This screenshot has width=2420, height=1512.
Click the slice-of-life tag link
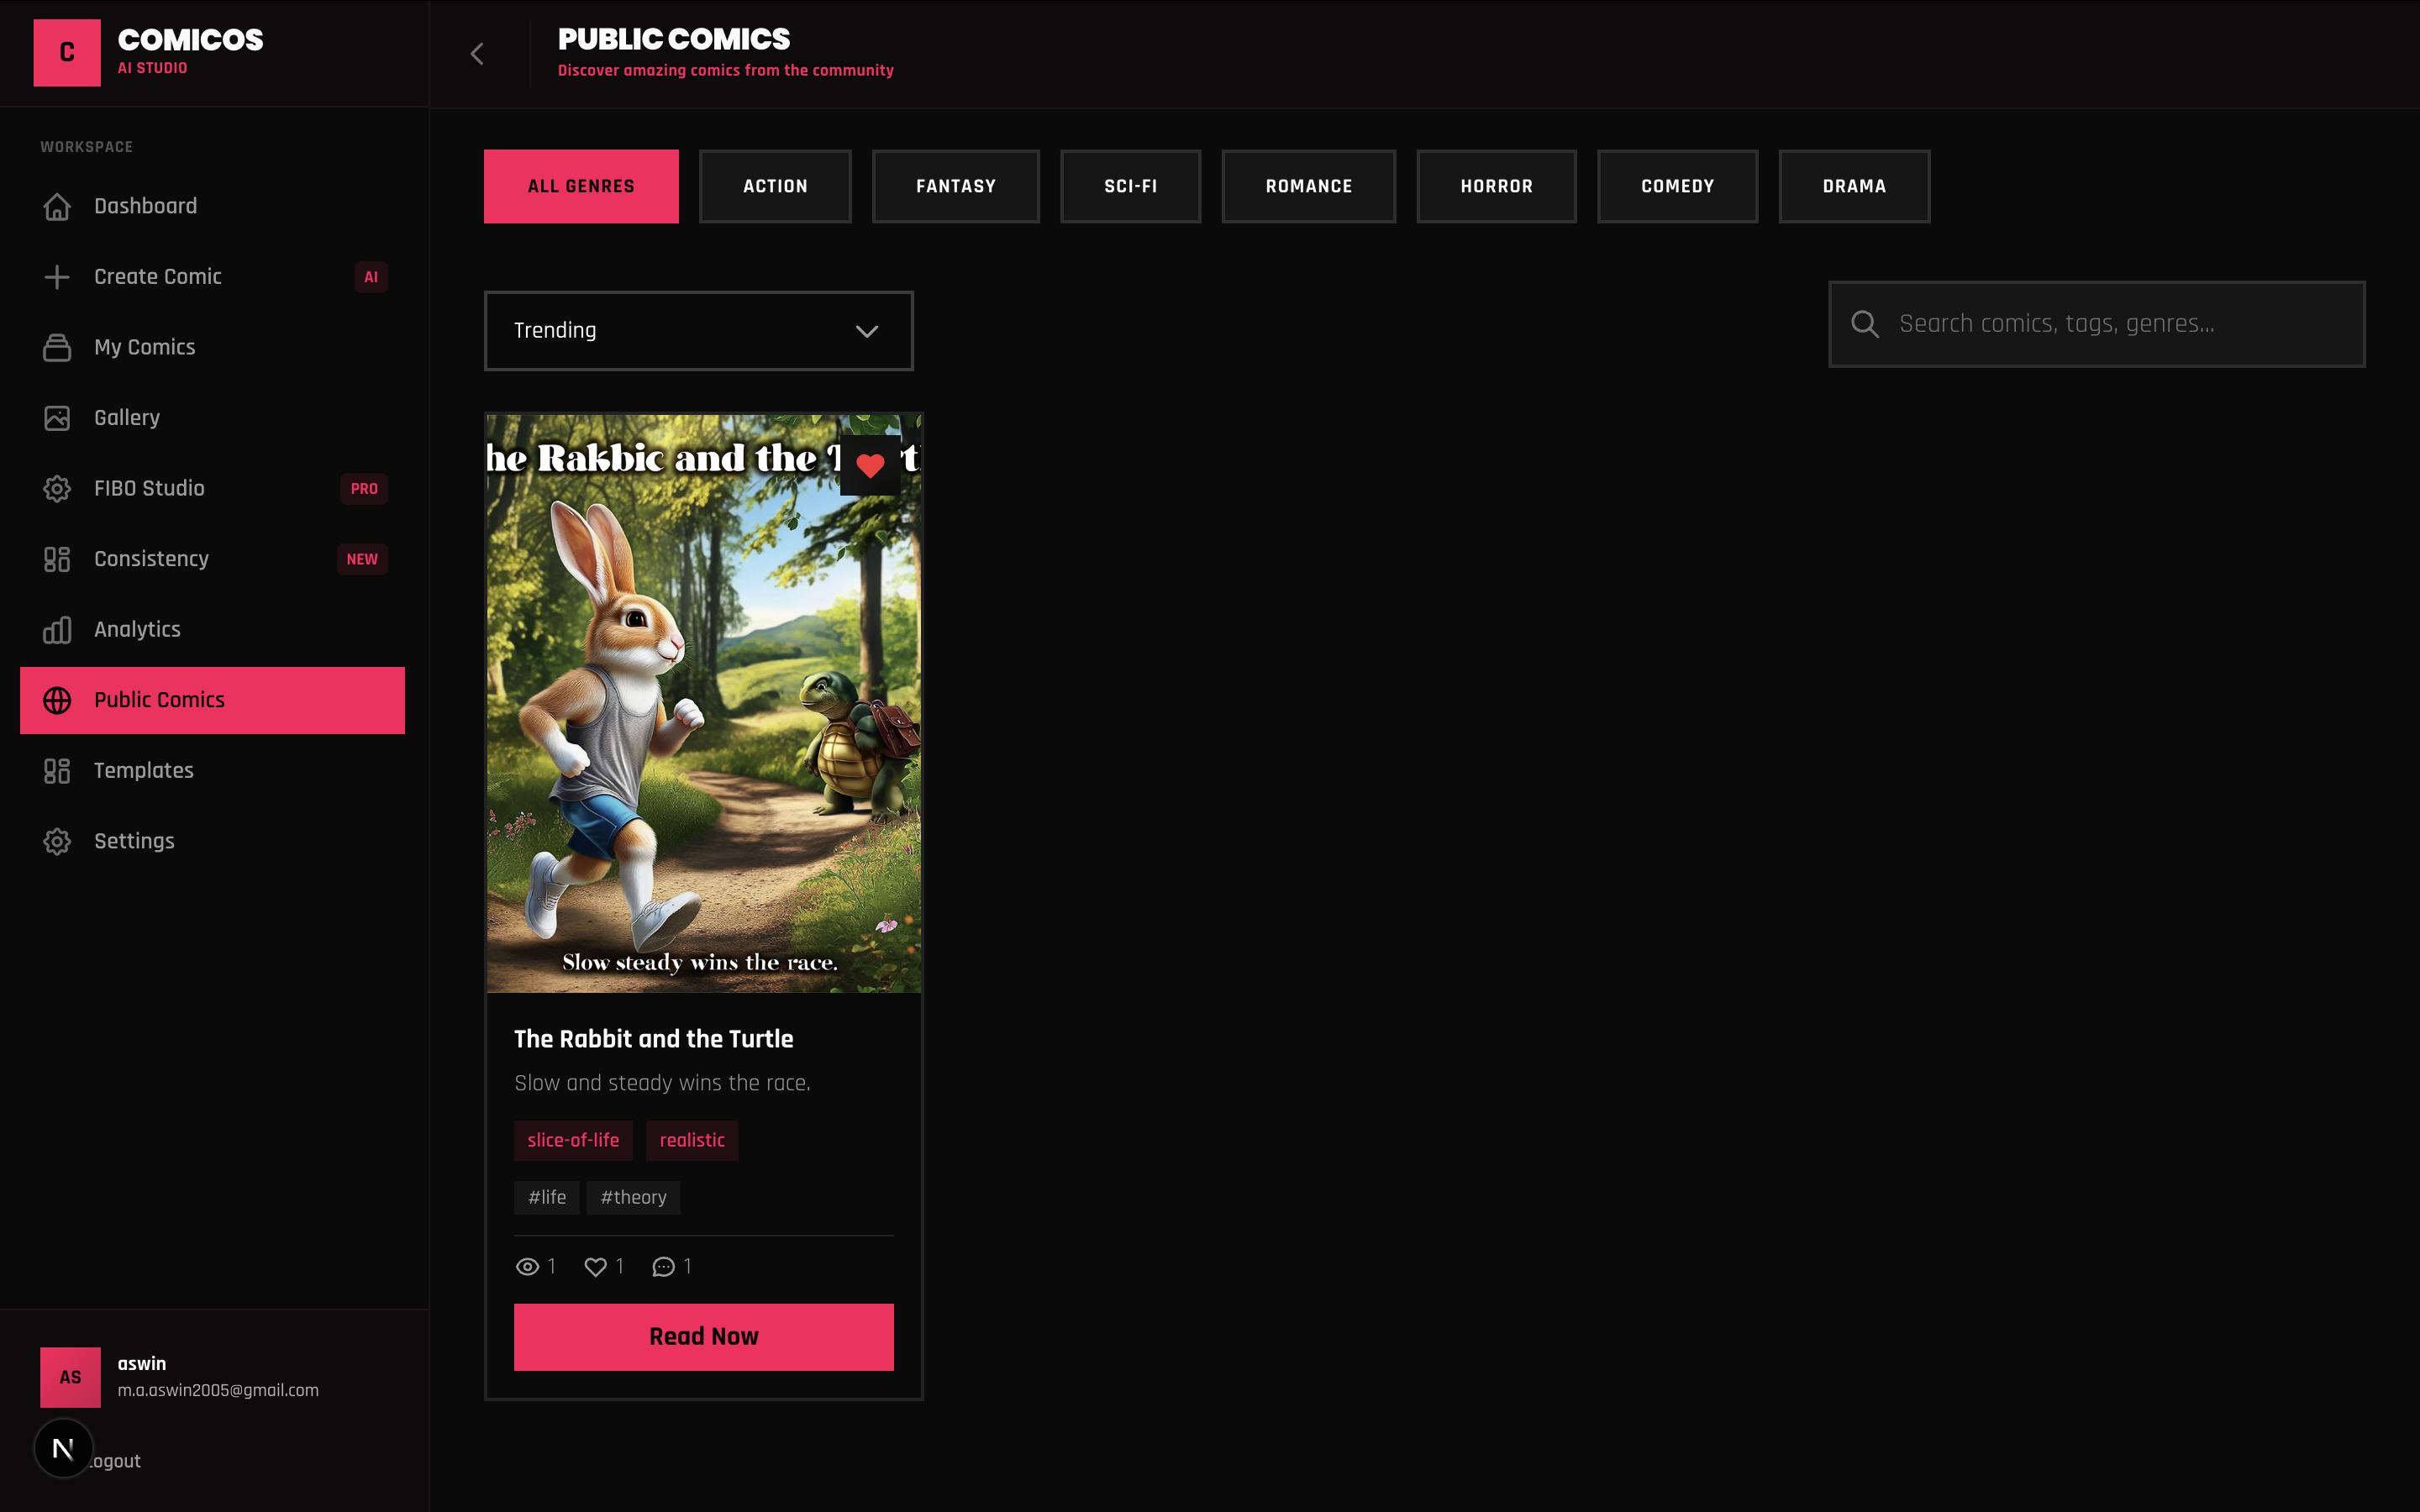click(573, 1140)
